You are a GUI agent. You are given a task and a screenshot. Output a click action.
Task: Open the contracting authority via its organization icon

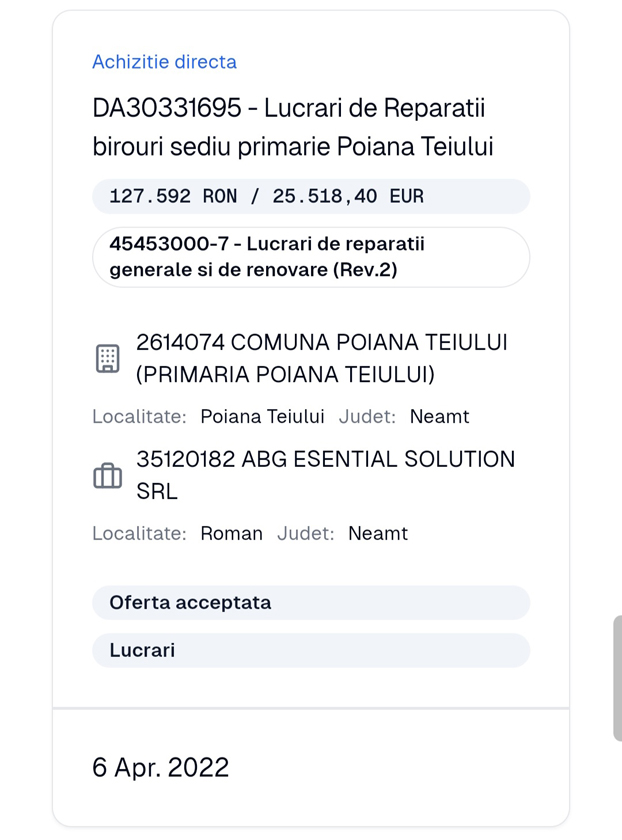(106, 357)
